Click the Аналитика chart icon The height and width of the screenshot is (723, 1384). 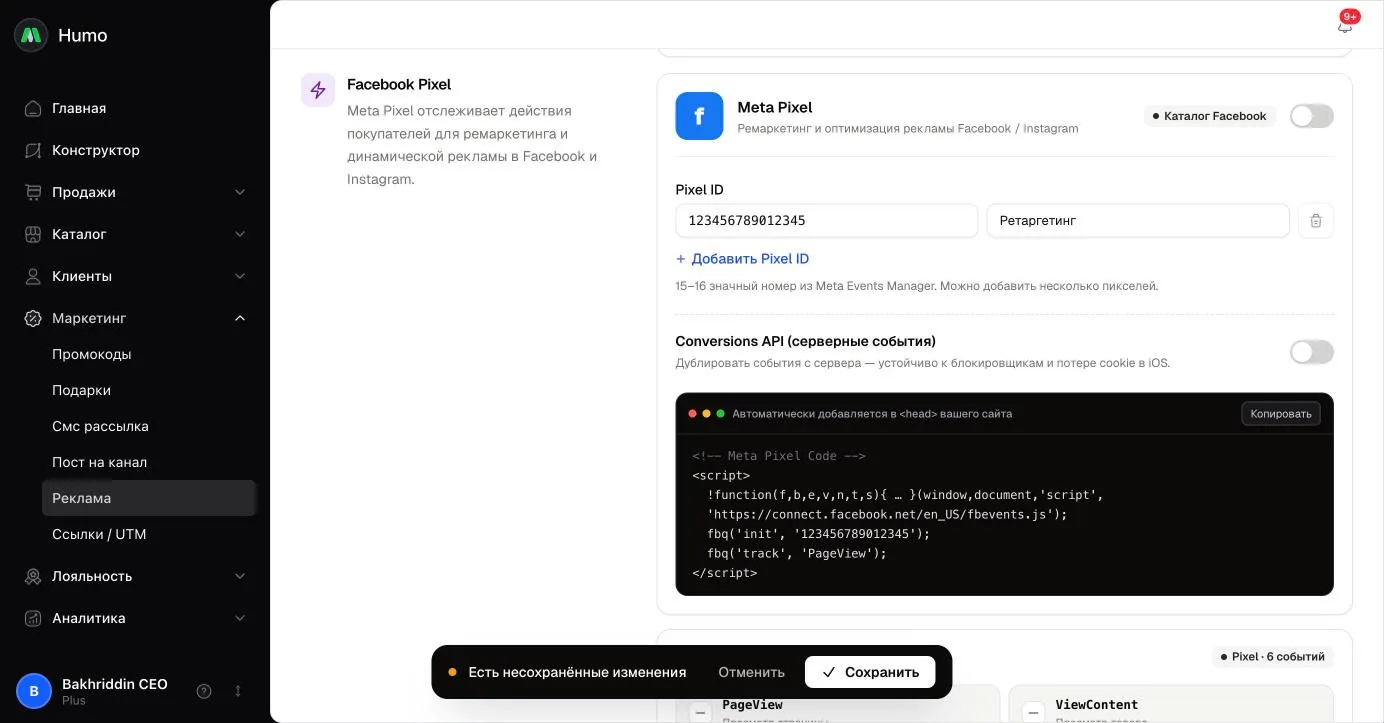[x=33, y=618]
